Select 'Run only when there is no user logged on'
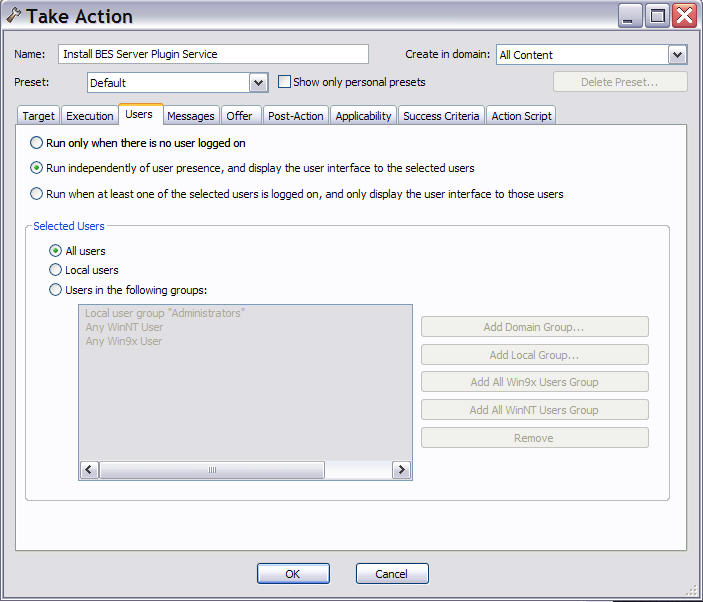The height and width of the screenshot is (602, 703). point(36,143)
